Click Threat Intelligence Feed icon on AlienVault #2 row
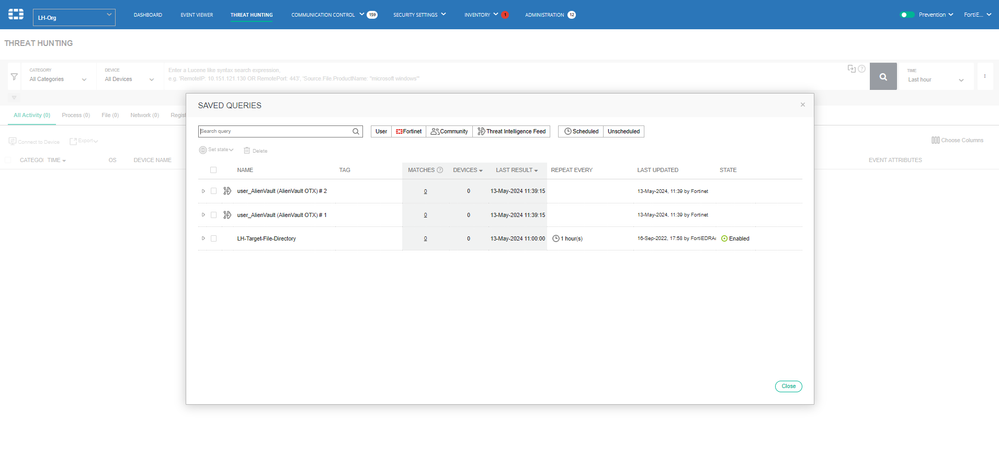Viewport: 999px width, 468px height. pos(227,191)
